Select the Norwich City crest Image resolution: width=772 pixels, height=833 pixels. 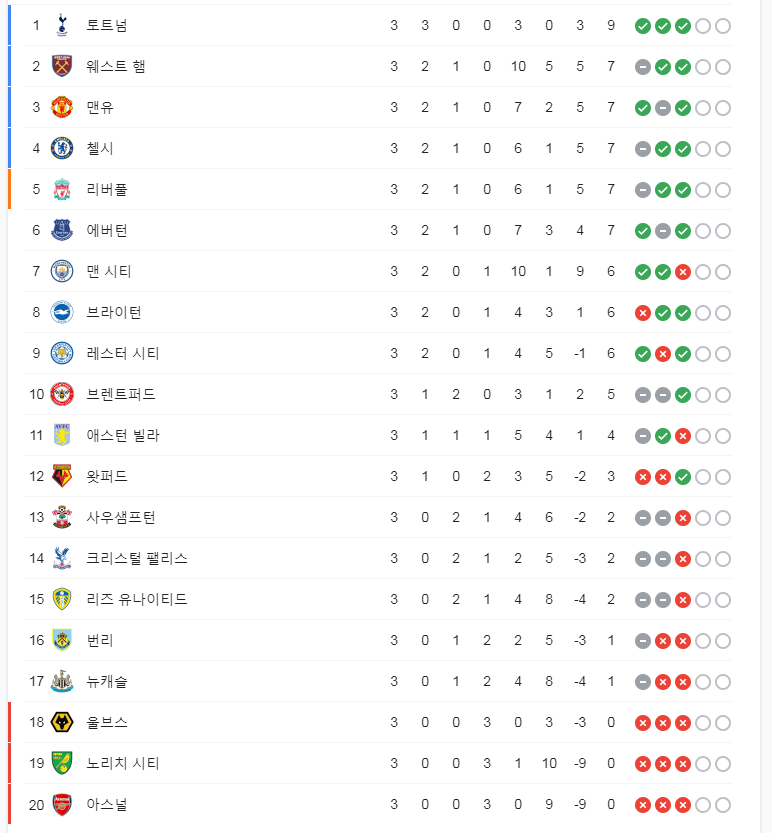point(62,763)
